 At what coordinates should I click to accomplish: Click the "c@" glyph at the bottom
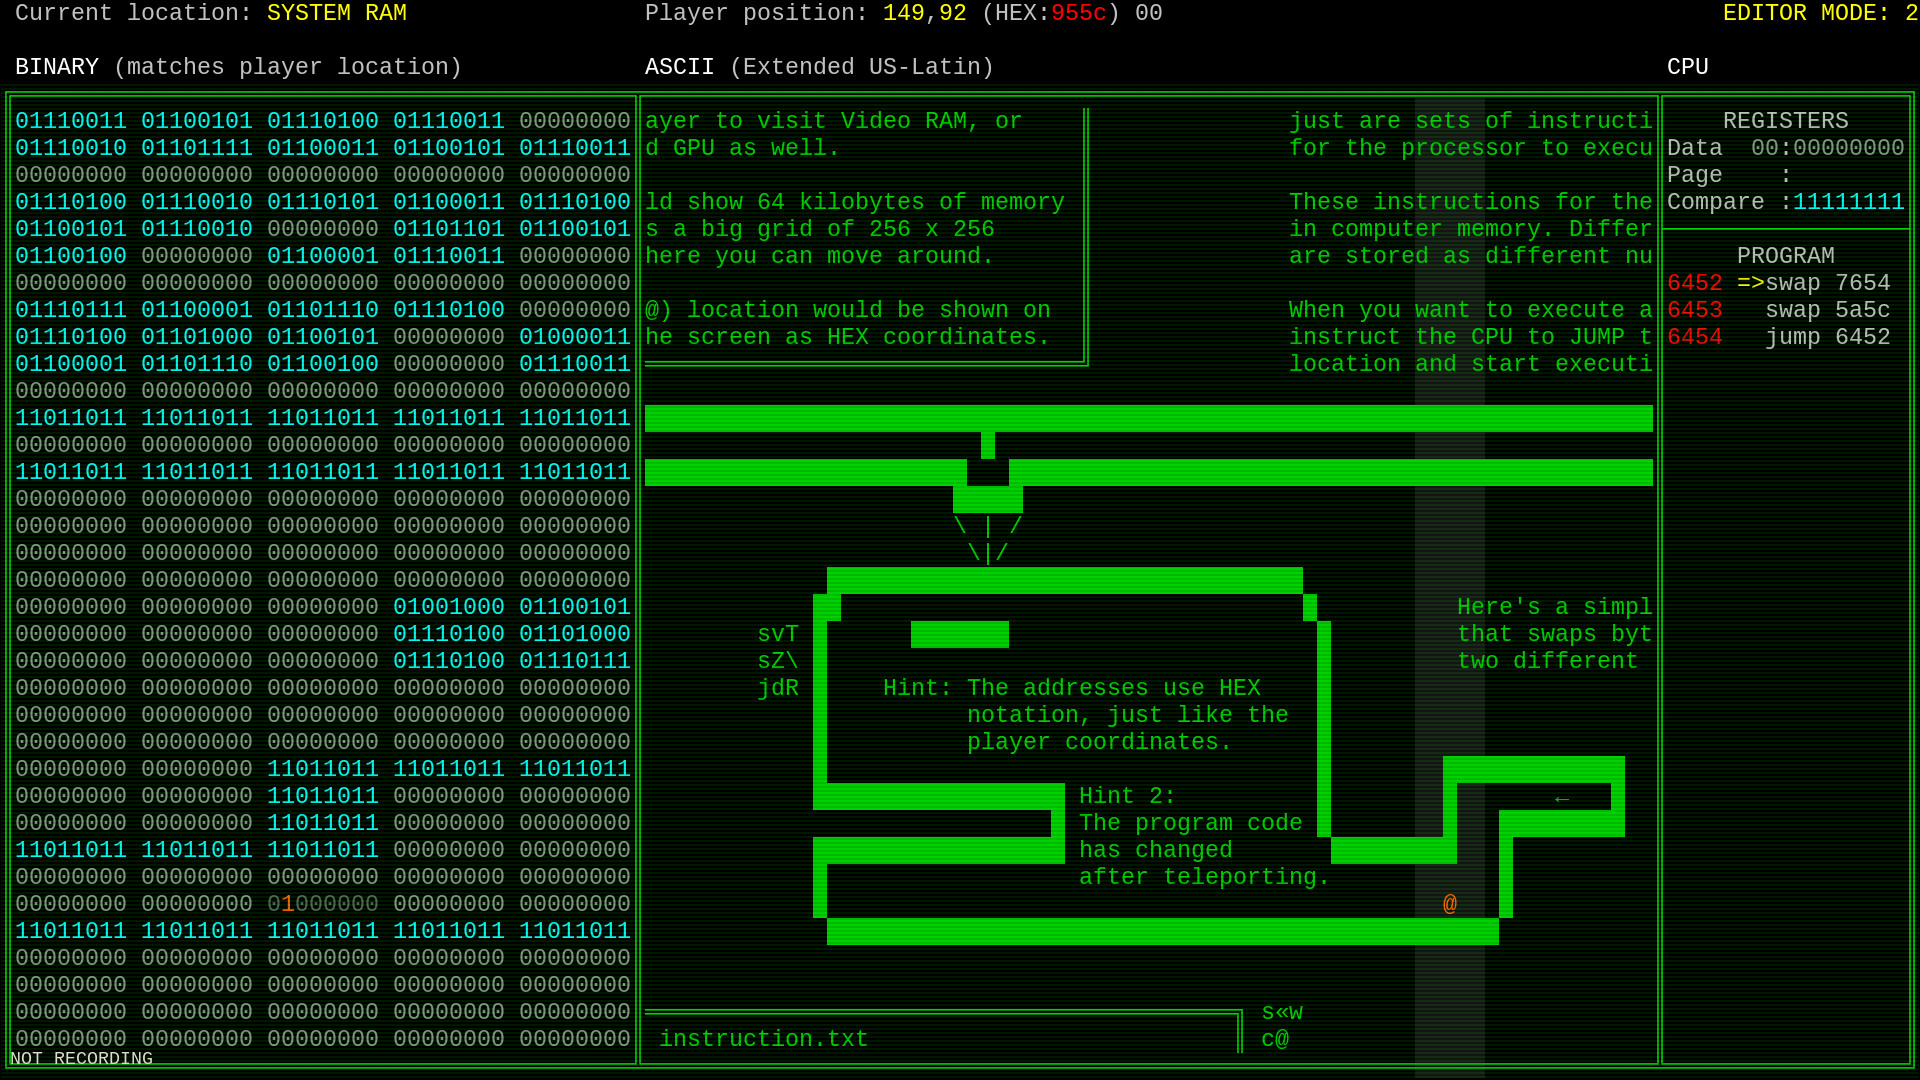coord(1275,1039)
